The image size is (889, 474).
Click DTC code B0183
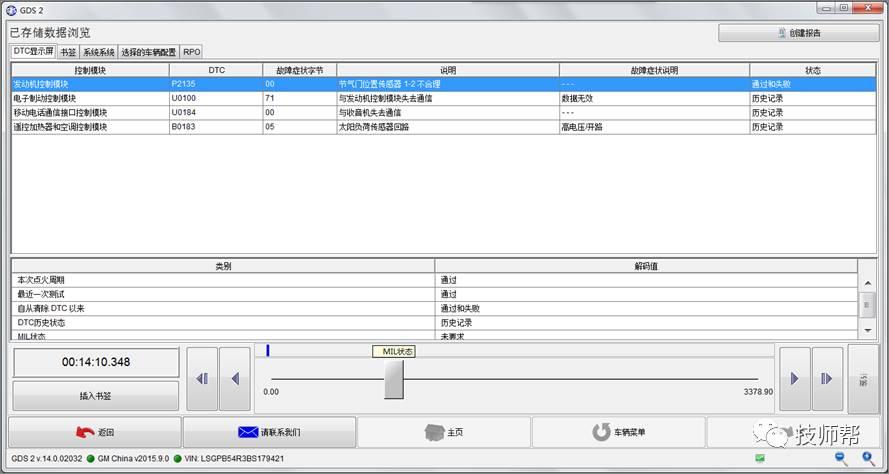point(183,127)
